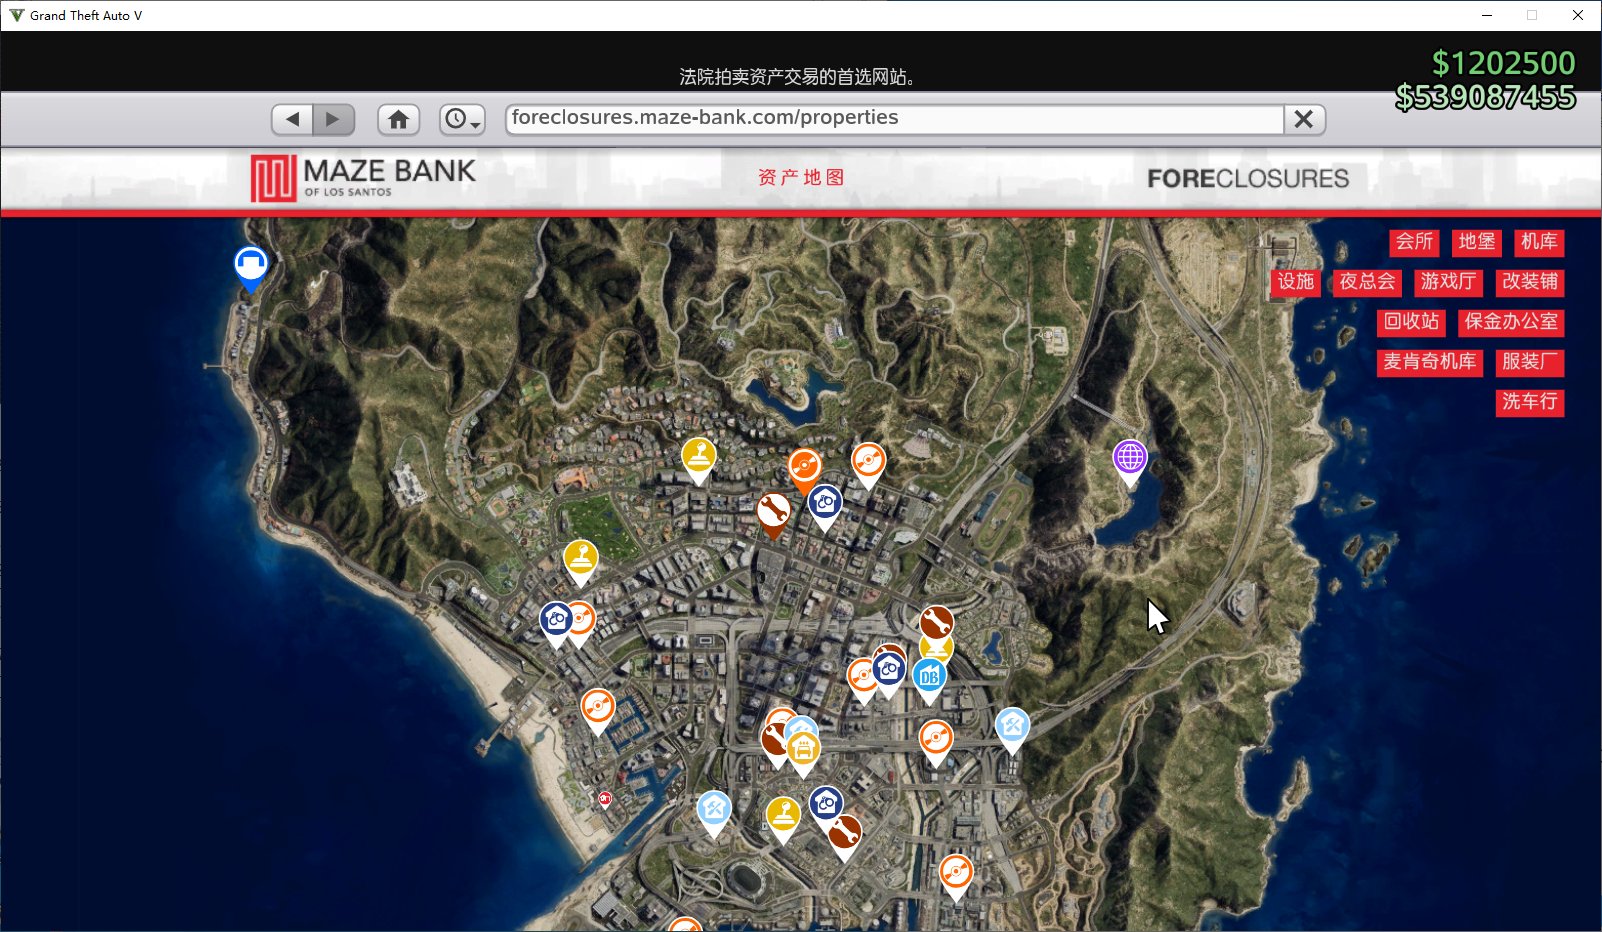
Task: Open the 资产地图 link in the header
Action: tap(801, 177)
